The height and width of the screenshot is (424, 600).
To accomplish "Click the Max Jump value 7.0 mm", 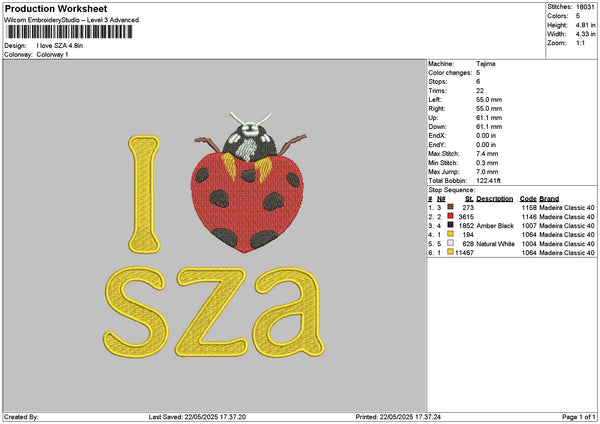I will (x=487, y=172).
